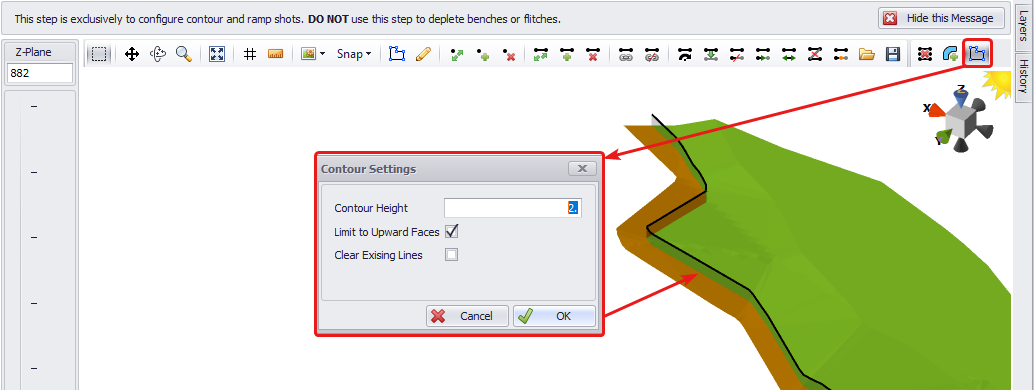
Task: Click the Hide this Message button
Action: [x=941, y=18]
